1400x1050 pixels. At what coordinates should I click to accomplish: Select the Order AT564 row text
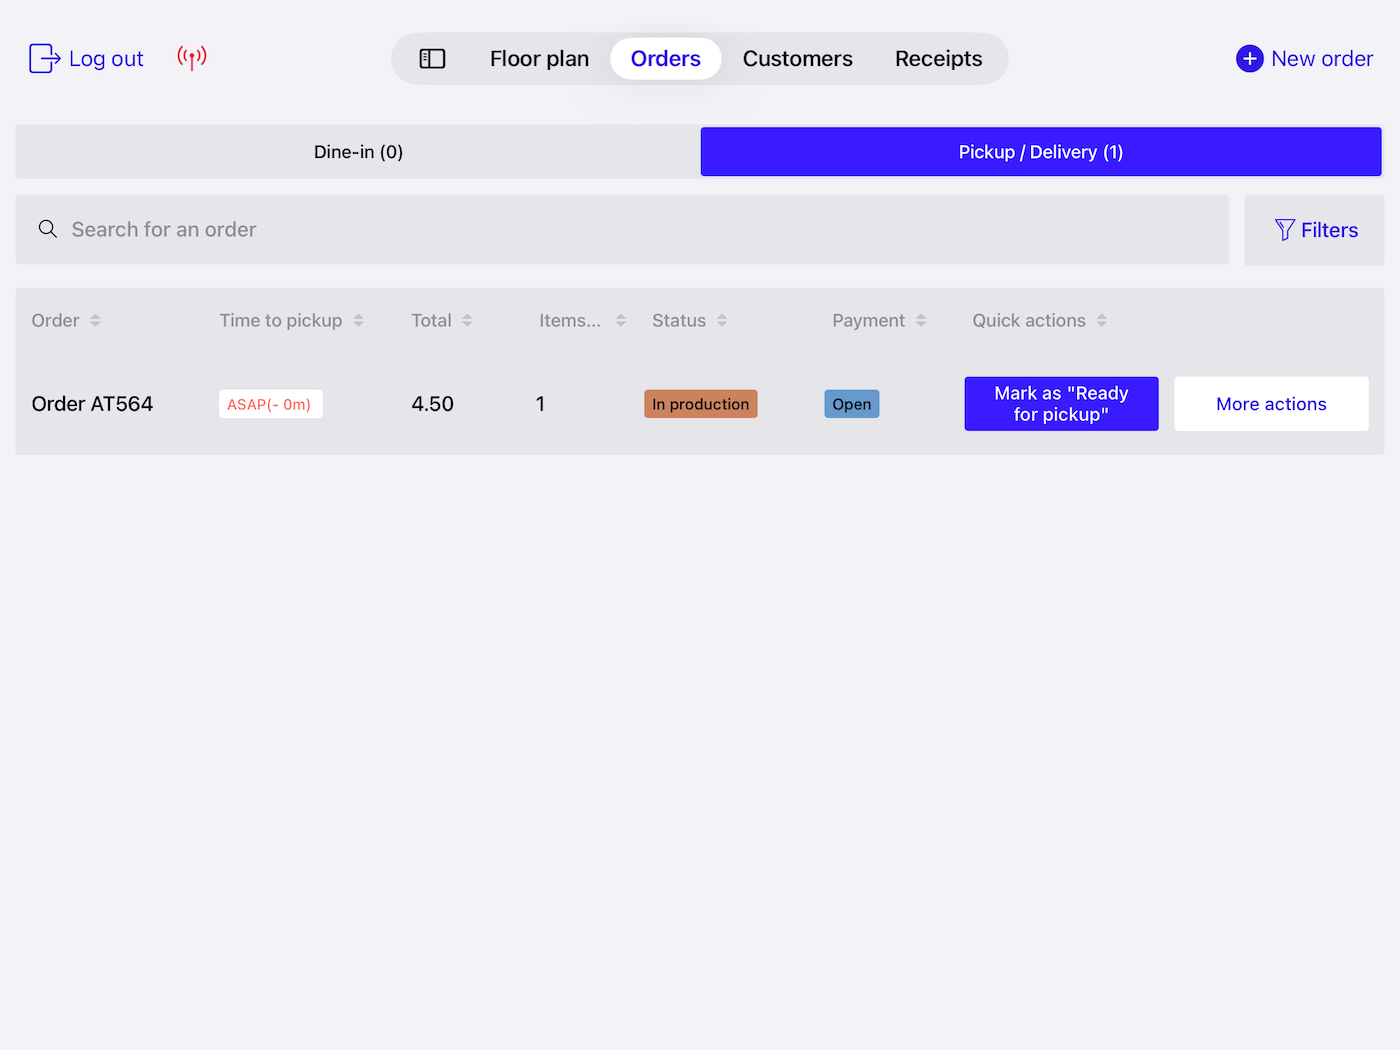tap(92, 404)
